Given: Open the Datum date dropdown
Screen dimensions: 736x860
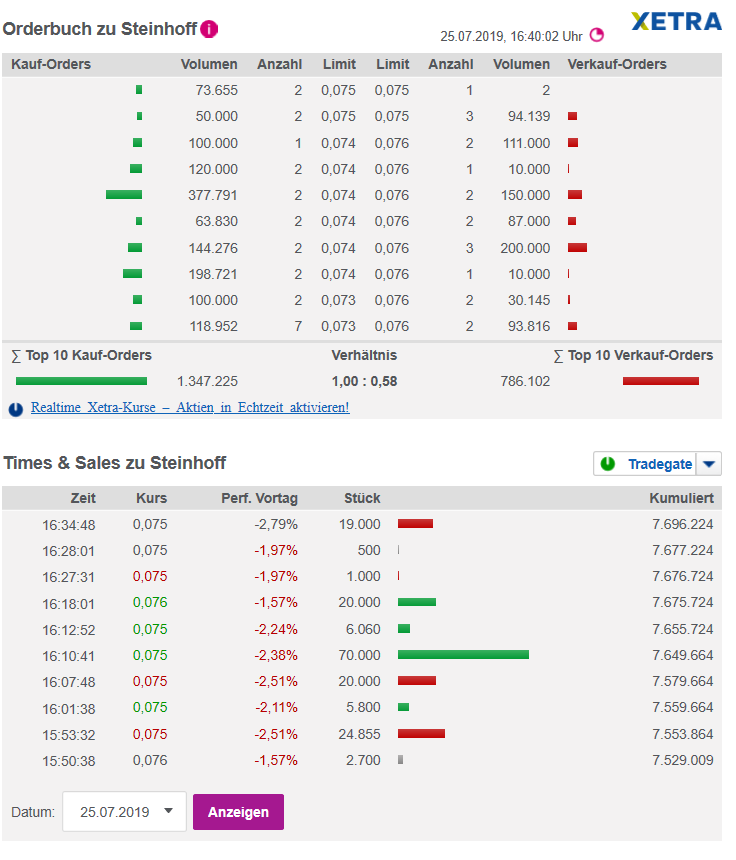Looking at the screenshot, I should 124,812.
